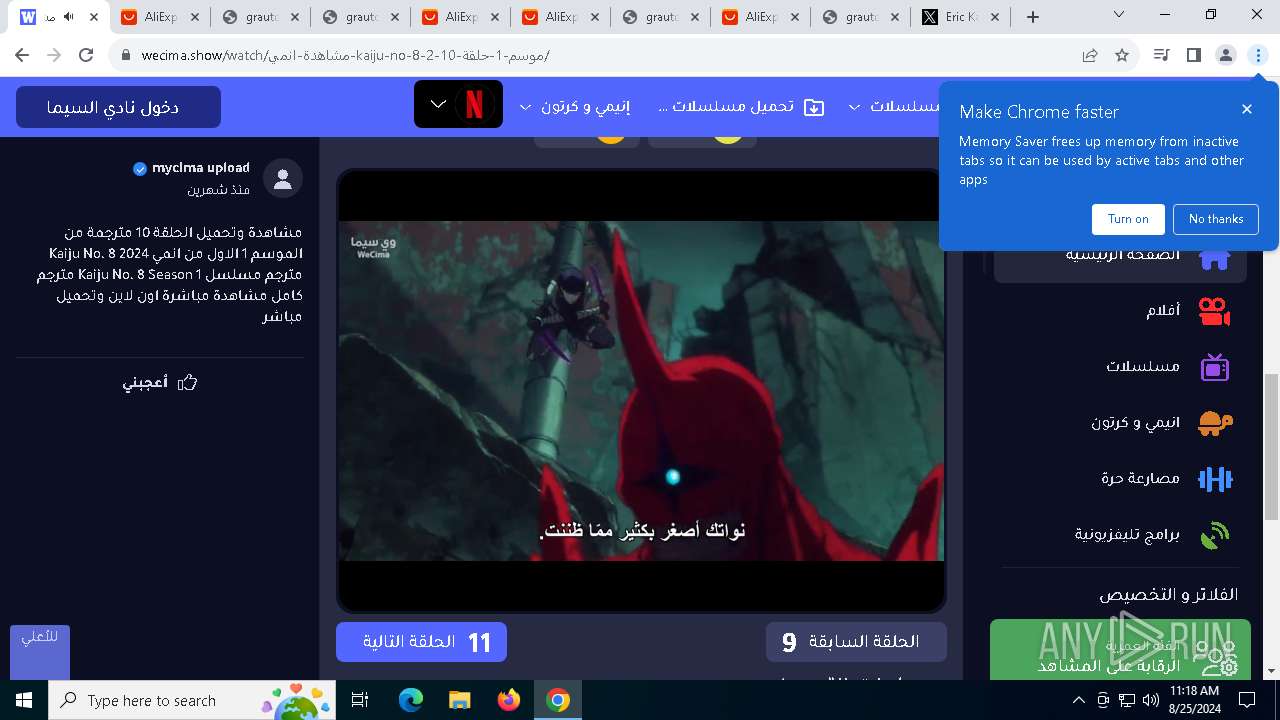Open تحميل مسلسلات navbar item
1280x720 pixels.
741,107
